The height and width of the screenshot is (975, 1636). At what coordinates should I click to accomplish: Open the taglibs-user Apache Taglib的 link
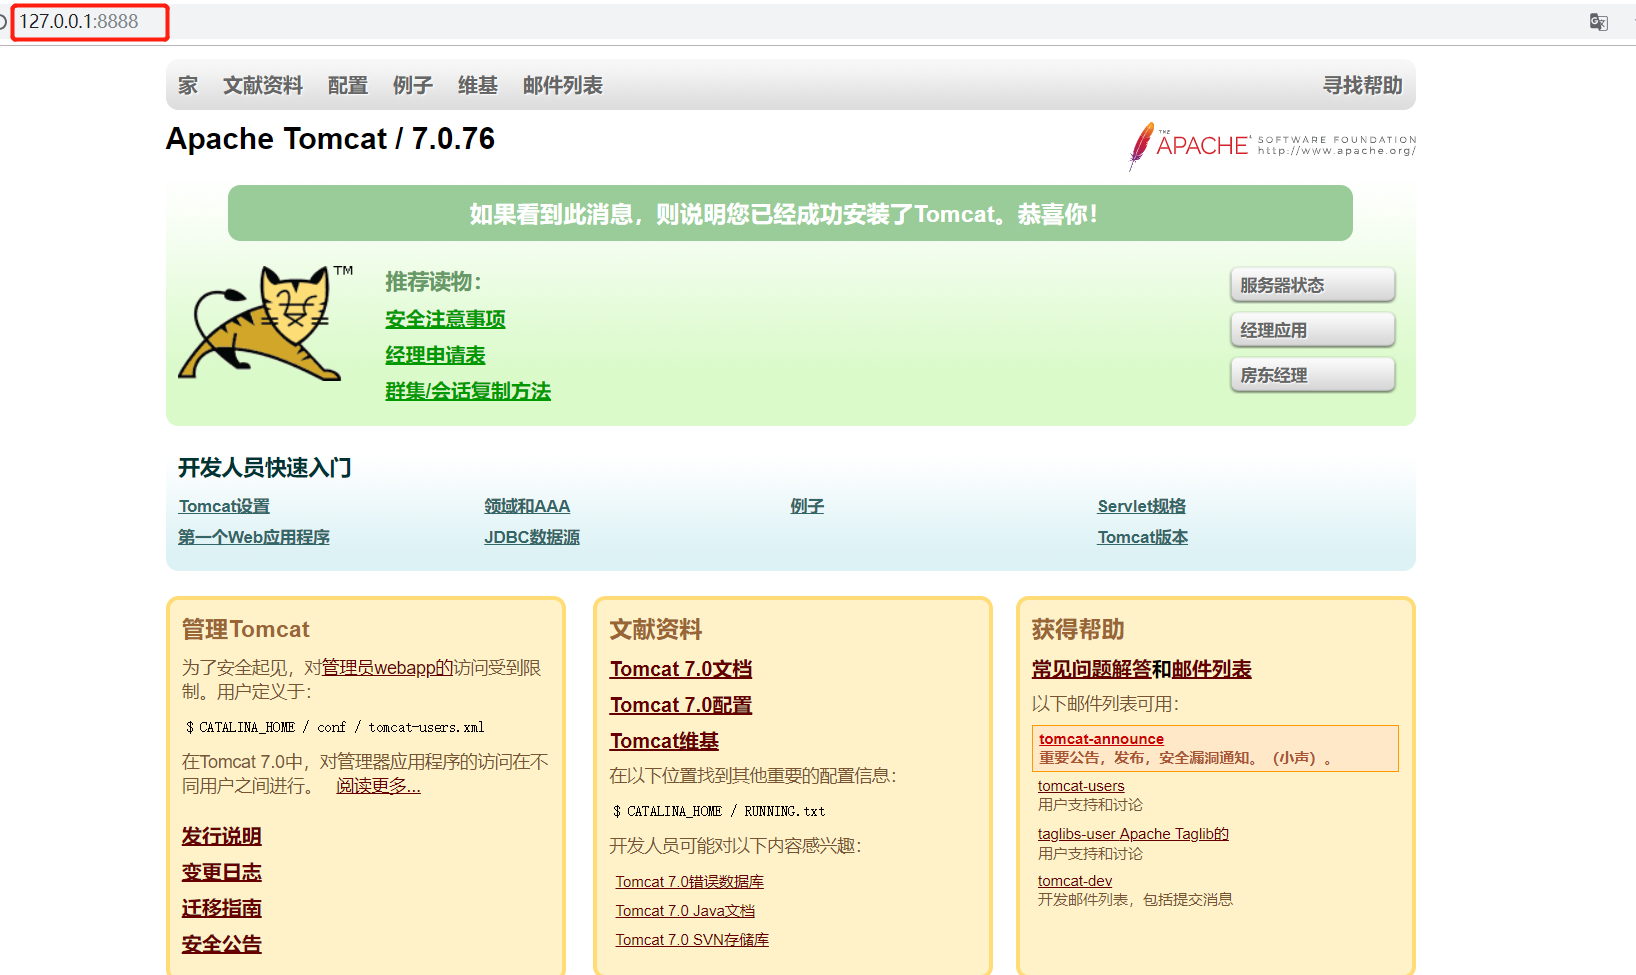[x=1133, y=834]
